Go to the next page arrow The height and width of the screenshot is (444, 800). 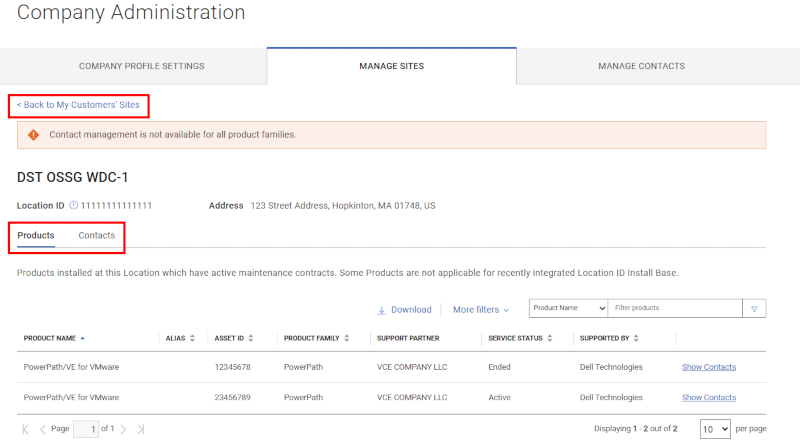click(123, 429)
